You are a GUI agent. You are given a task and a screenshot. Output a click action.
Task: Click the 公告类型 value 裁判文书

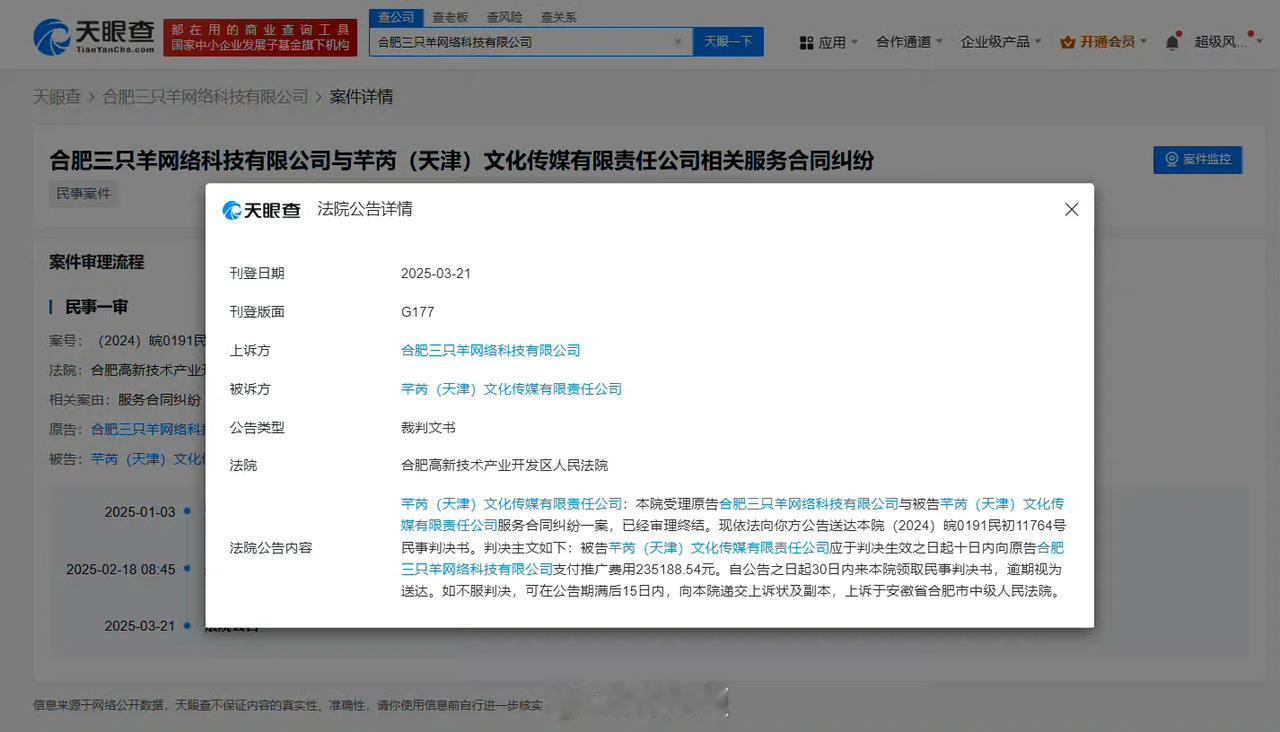click(428, 427)
